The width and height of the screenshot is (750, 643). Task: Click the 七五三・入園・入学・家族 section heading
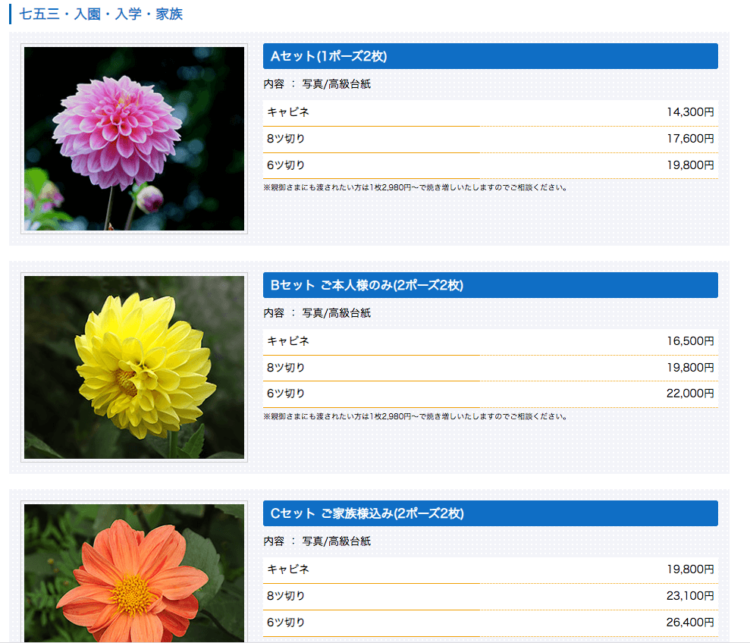pyautogui.click(x=101, y=14)
